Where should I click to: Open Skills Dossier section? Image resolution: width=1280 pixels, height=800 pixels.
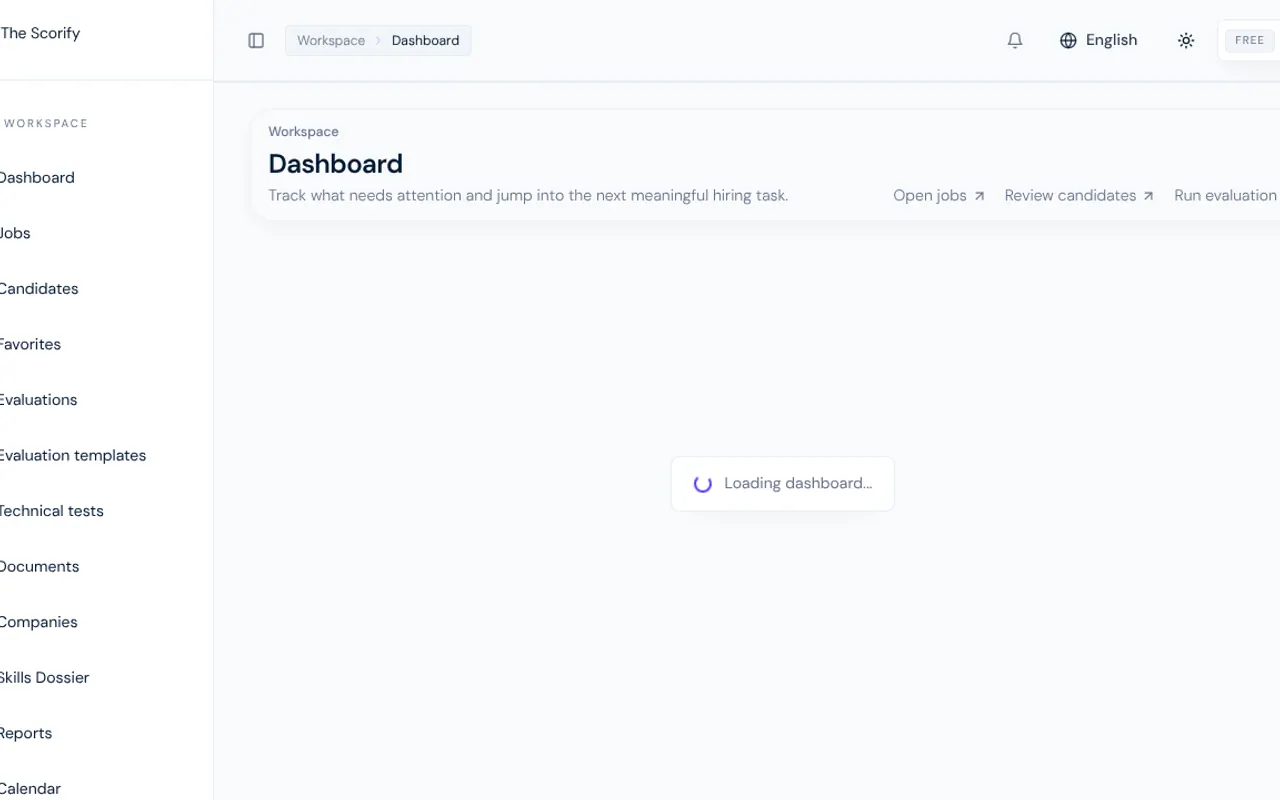(44, 677)
